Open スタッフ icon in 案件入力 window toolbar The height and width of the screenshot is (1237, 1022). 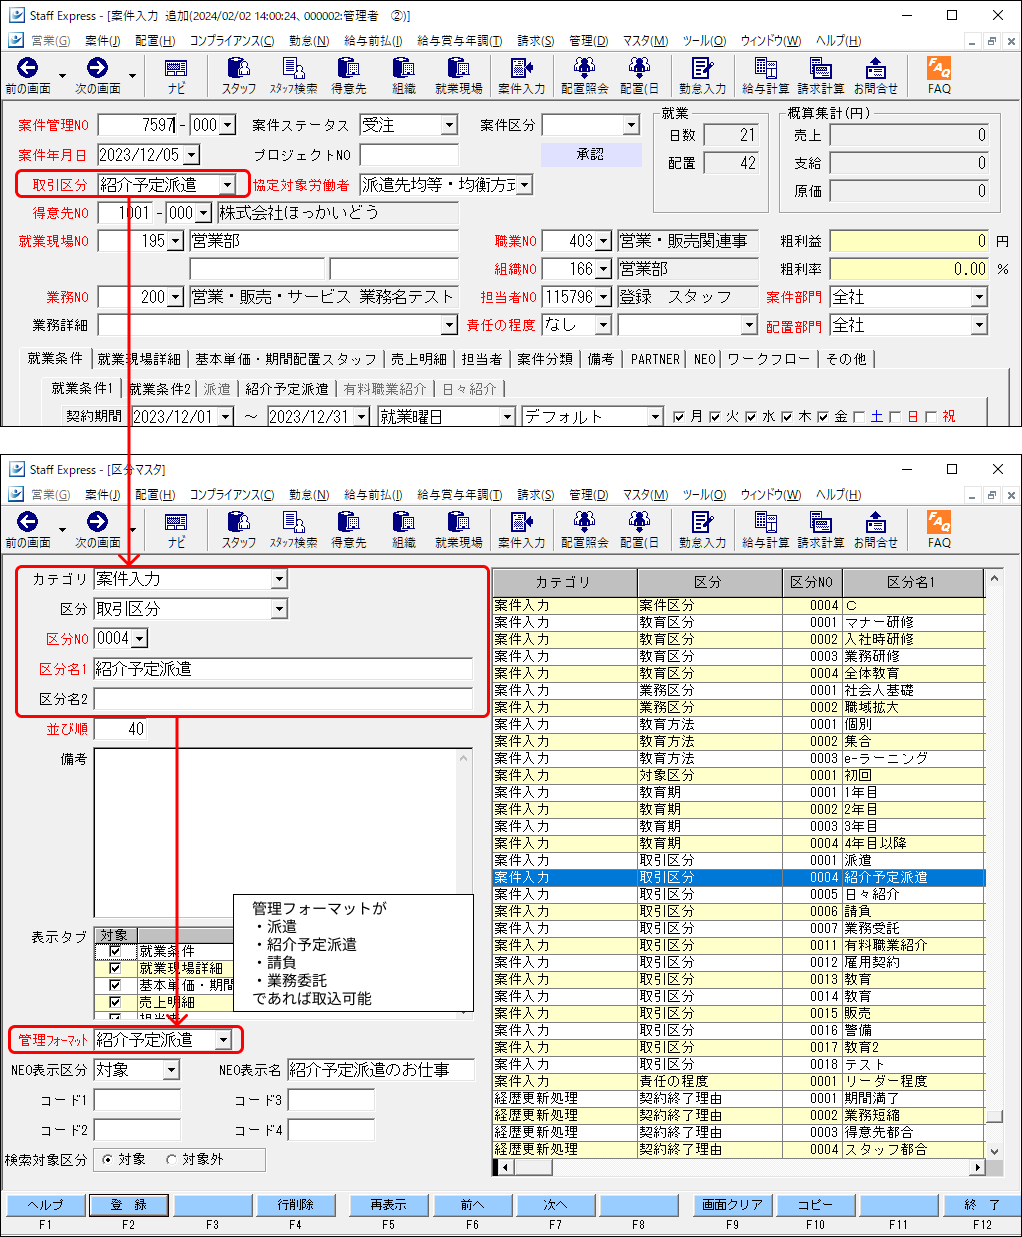(239, 75)
